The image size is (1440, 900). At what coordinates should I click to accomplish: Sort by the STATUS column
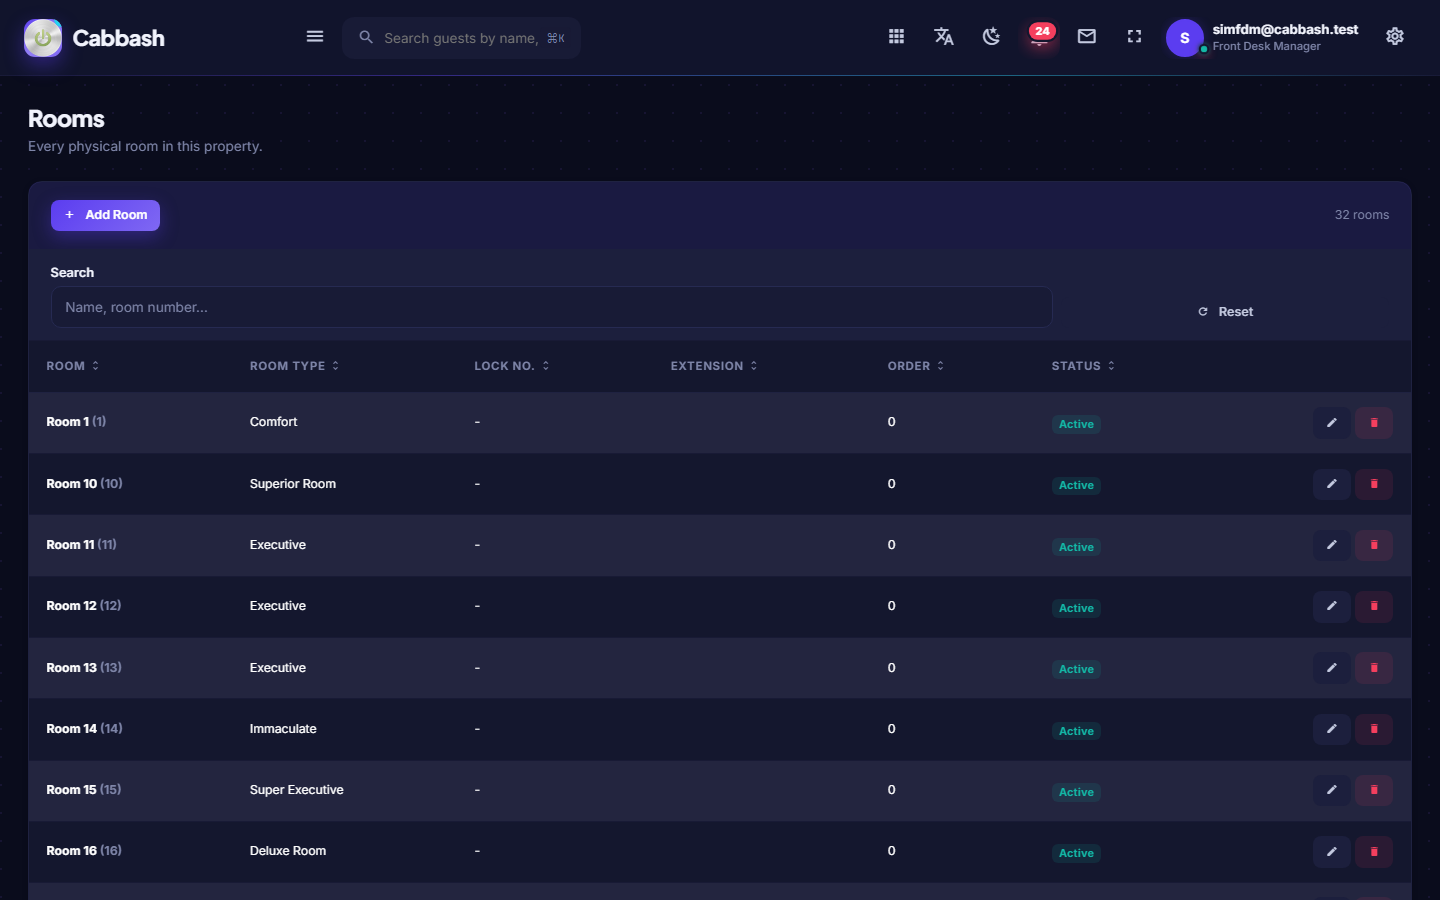coord(1083,366)
